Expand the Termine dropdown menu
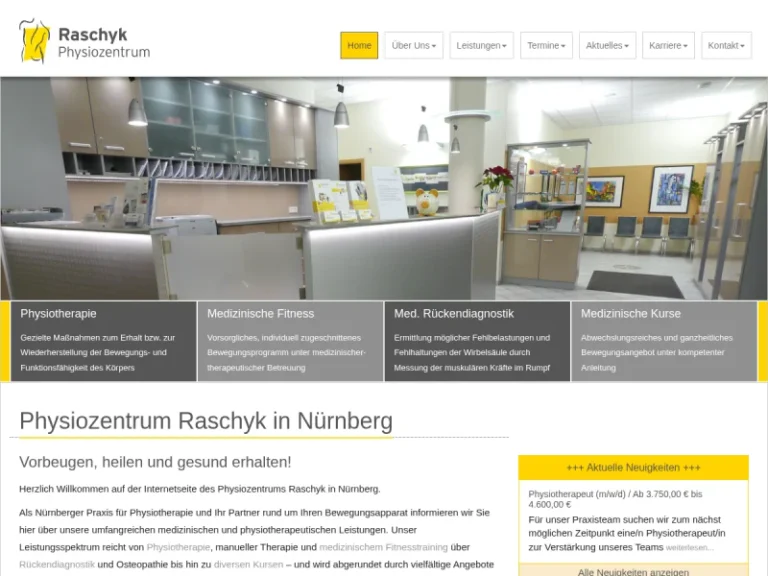The image size is (768, 576). tap(546, 46)
